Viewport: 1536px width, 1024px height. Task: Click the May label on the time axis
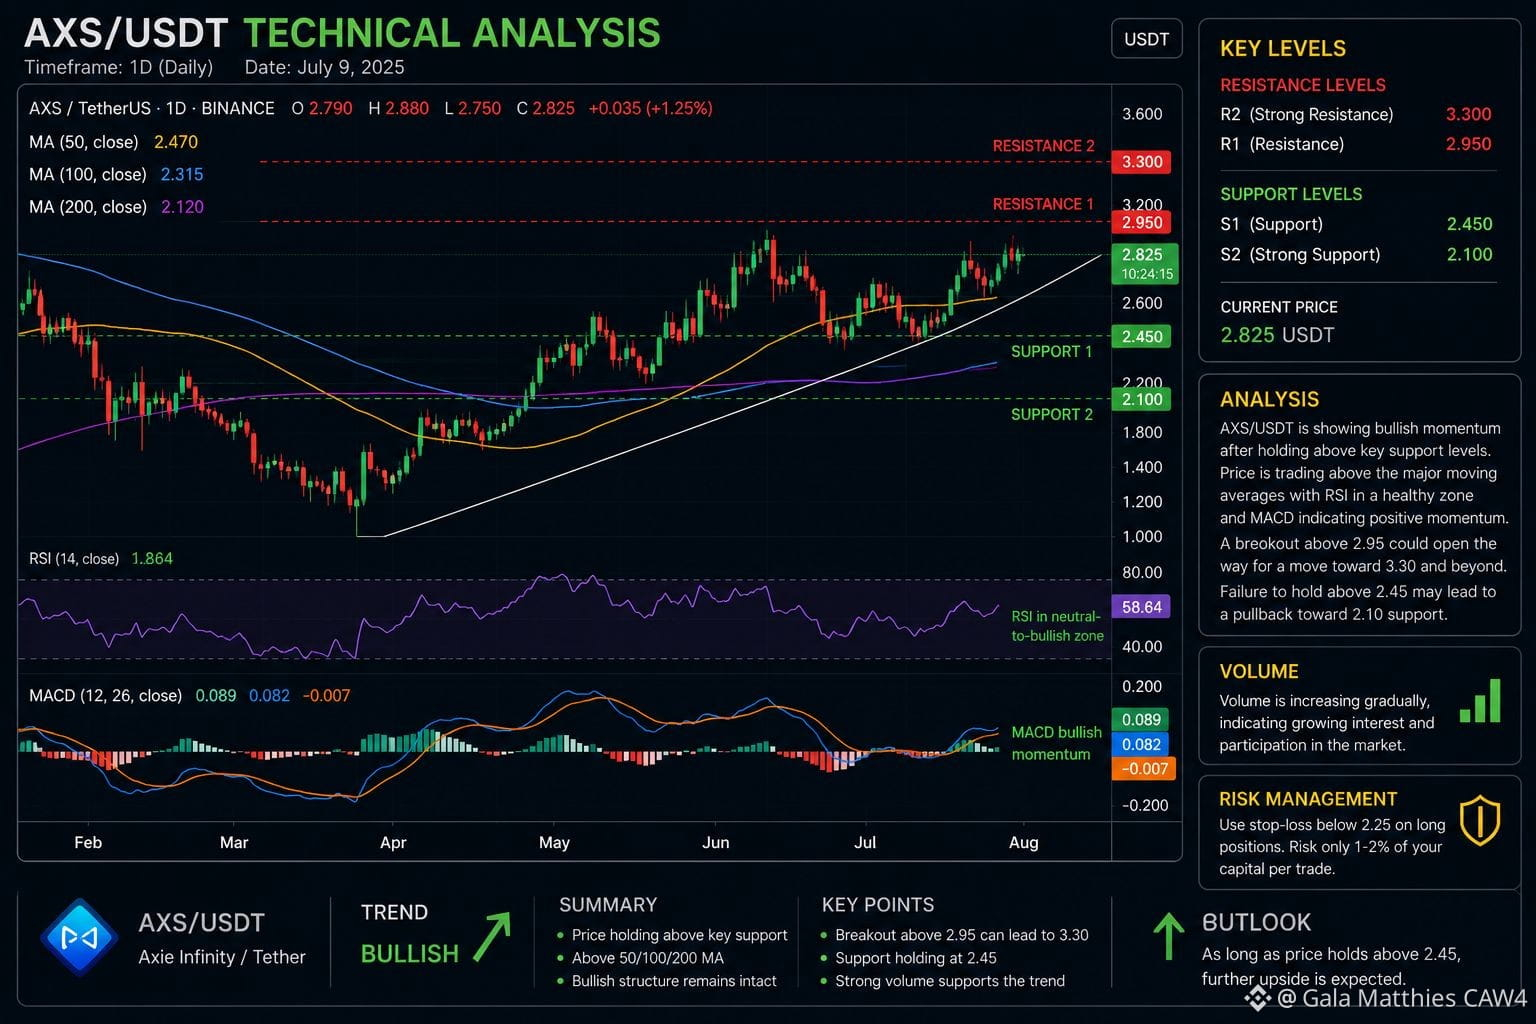click(x=554, y=842)
